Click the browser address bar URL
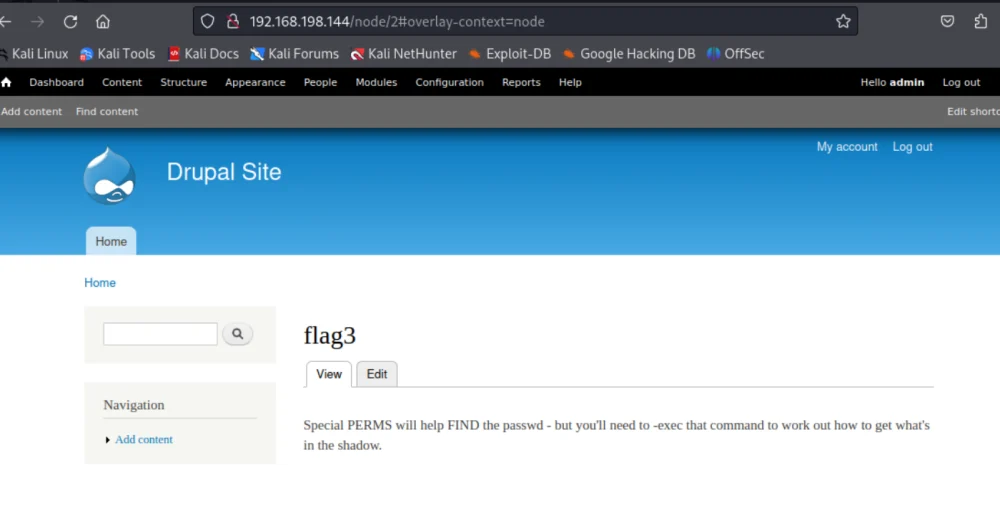Viewport: 1000px width, 528px height. point(397,22)
